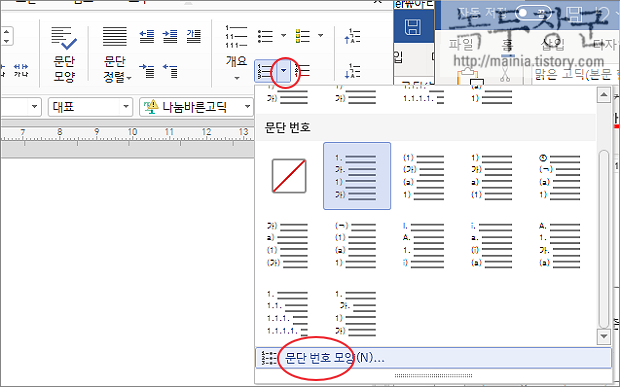Click the 가나 character spacing icon
Viewport: 620px width, 387px height.
tap(21, 70)
